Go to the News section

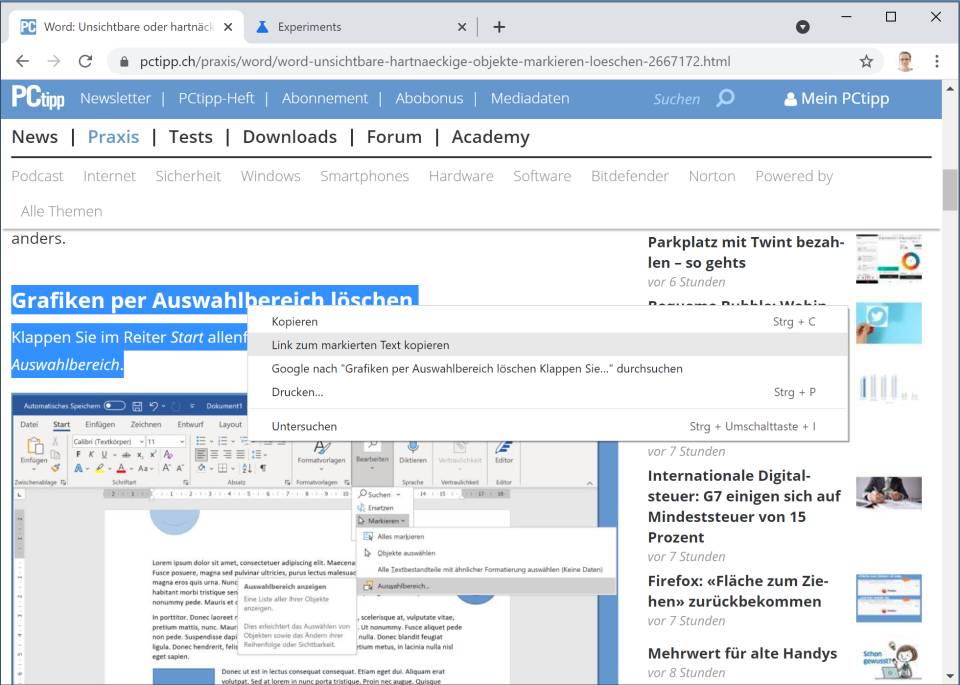35,137
